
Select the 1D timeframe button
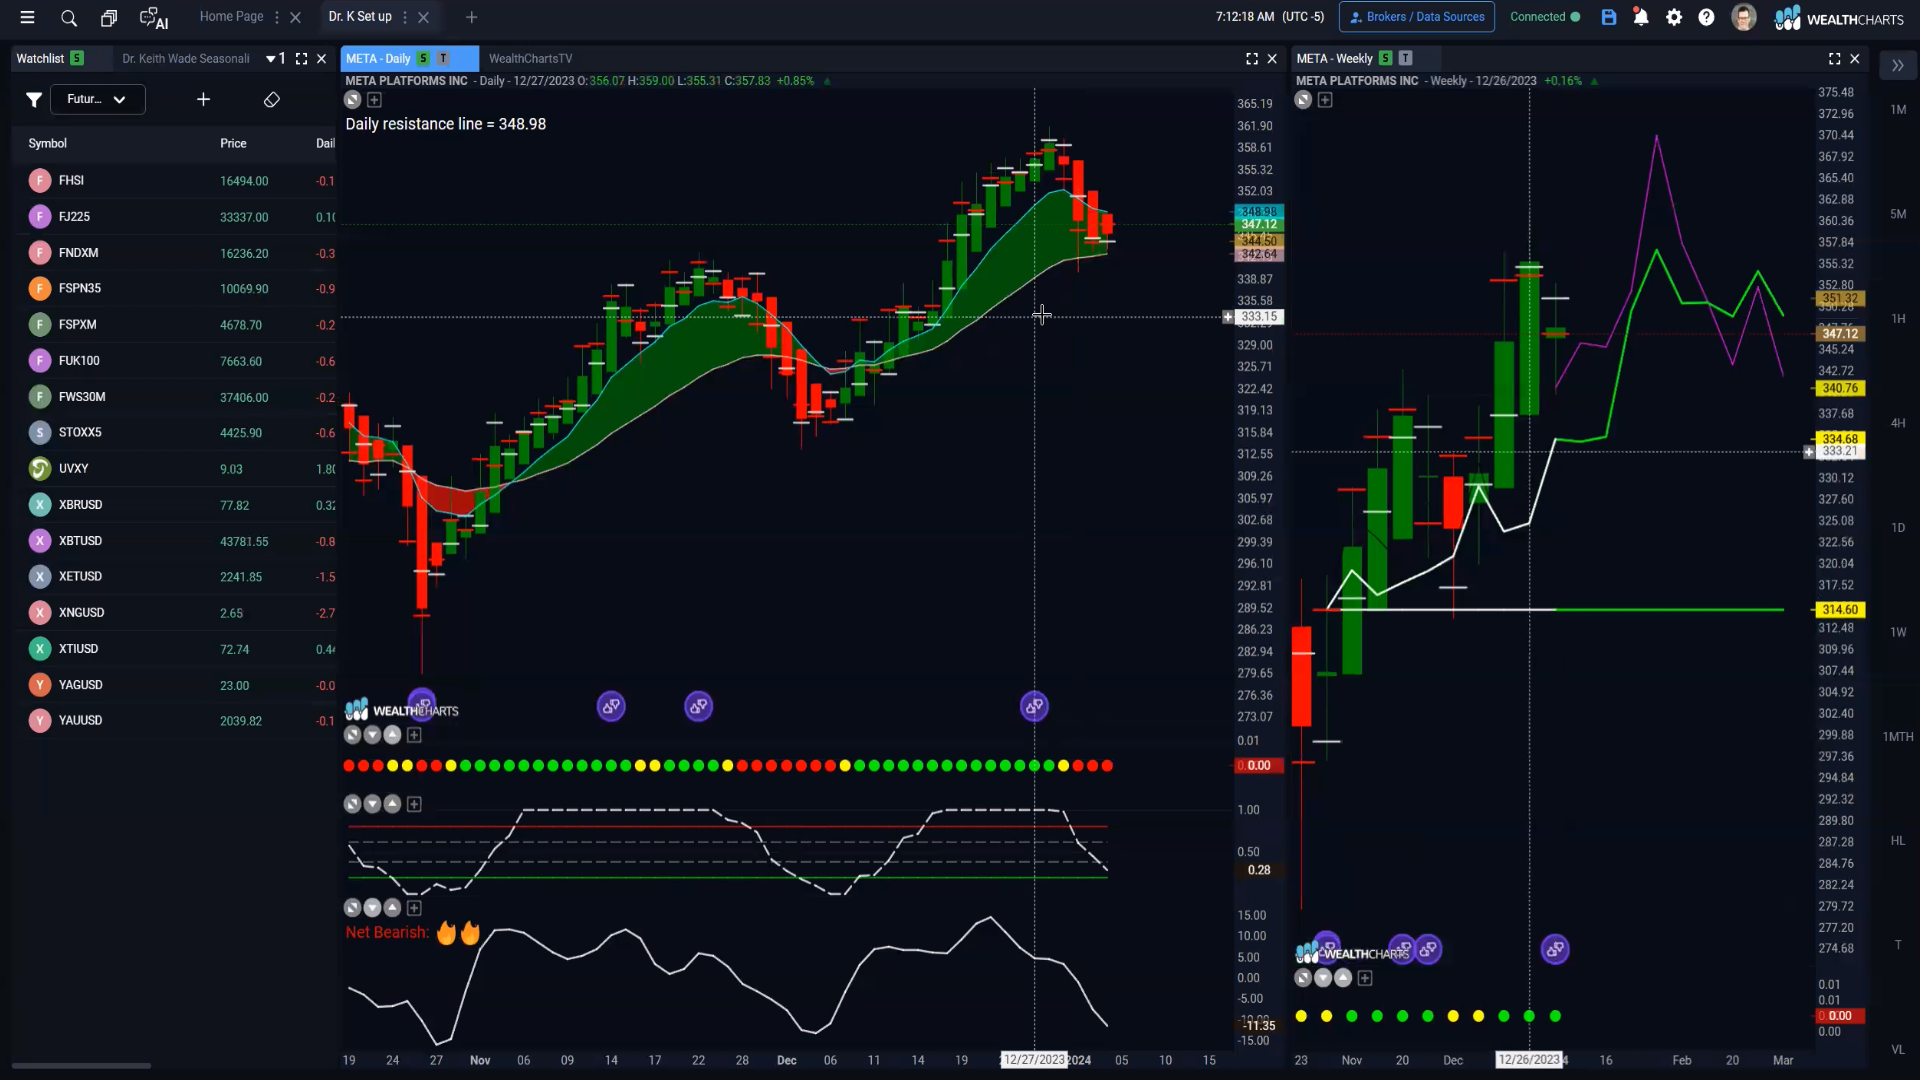click(1898, 528)
